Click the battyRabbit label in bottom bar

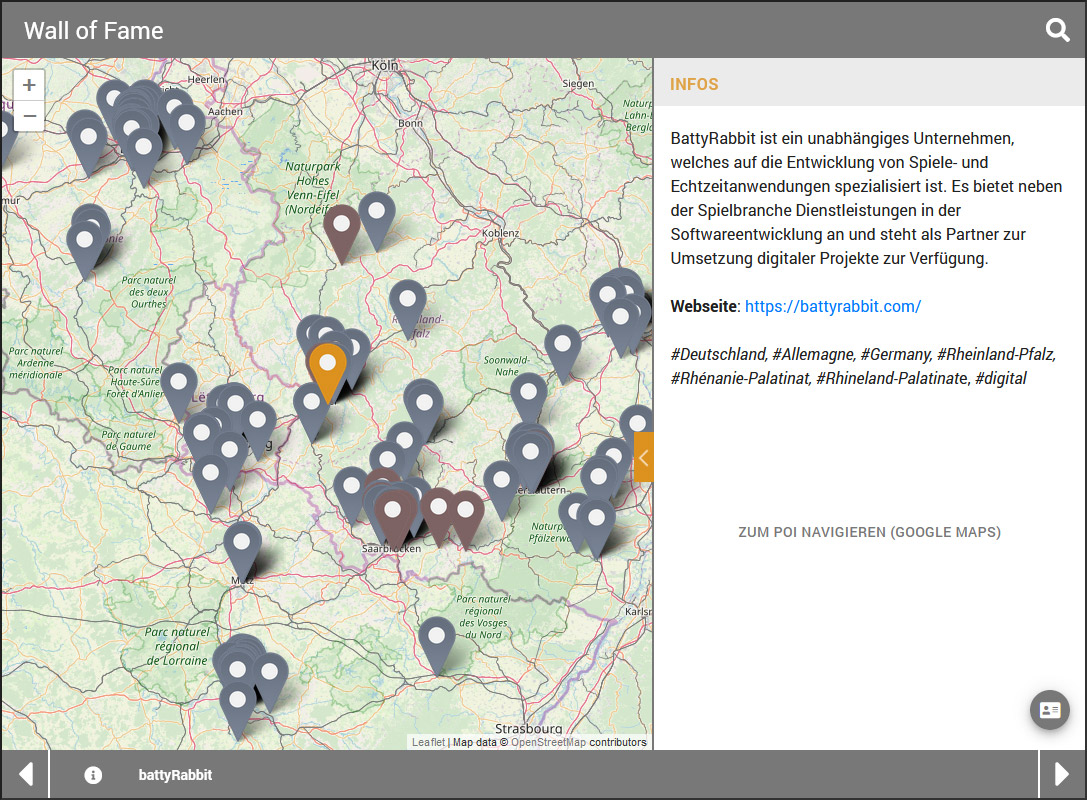[175, 775]
